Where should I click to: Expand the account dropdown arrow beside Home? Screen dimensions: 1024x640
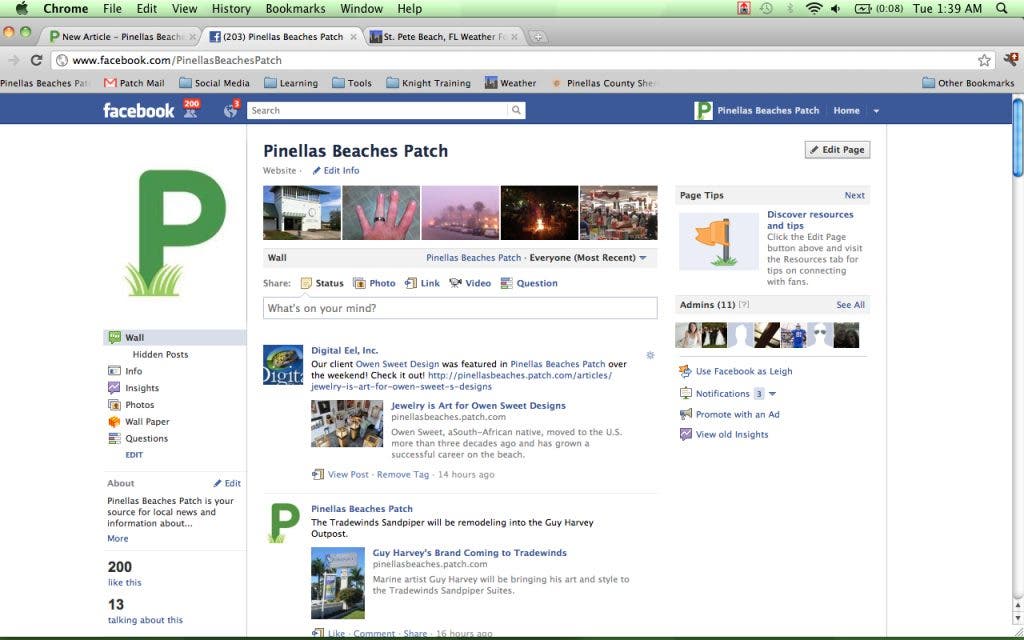point(876,111)
